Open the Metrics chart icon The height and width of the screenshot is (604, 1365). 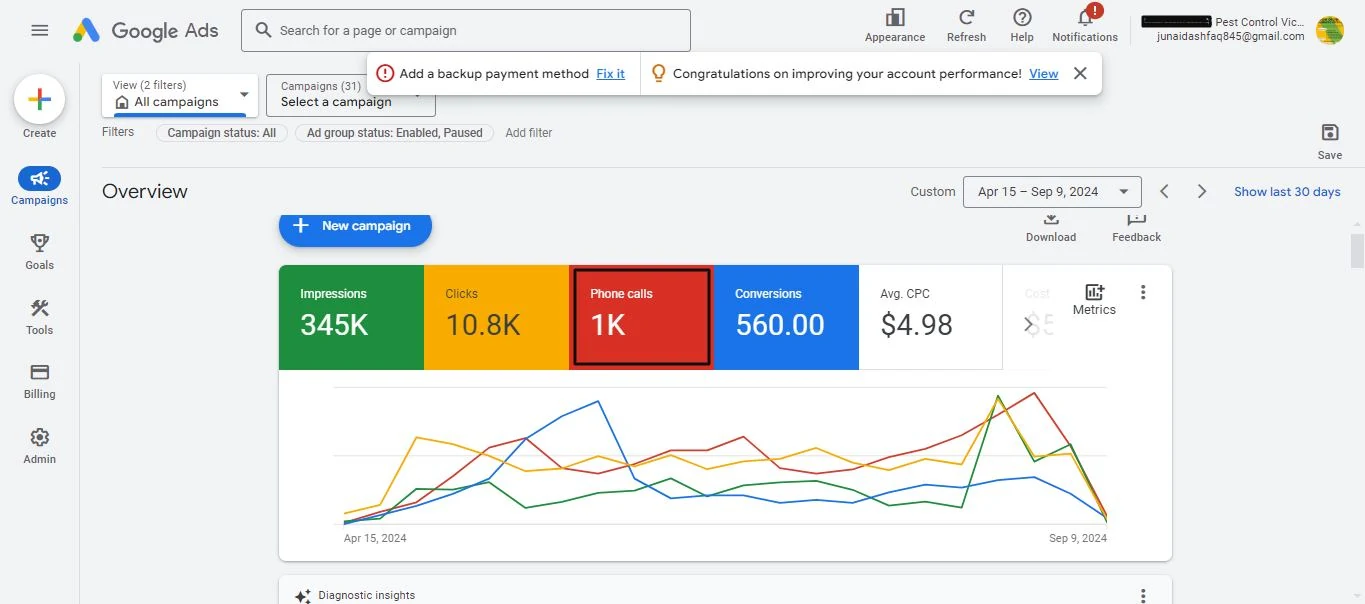(x=1094, y=292)
